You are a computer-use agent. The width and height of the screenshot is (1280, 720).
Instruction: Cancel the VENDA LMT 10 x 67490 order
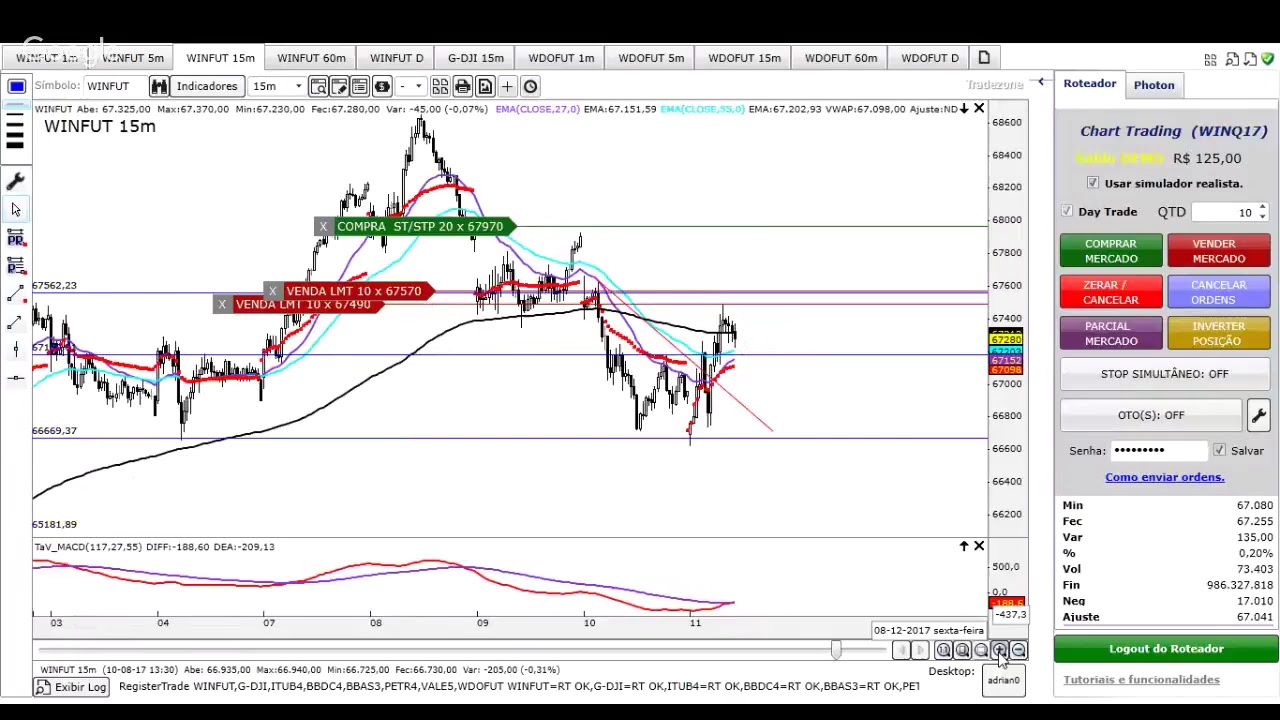coord(222,304)
